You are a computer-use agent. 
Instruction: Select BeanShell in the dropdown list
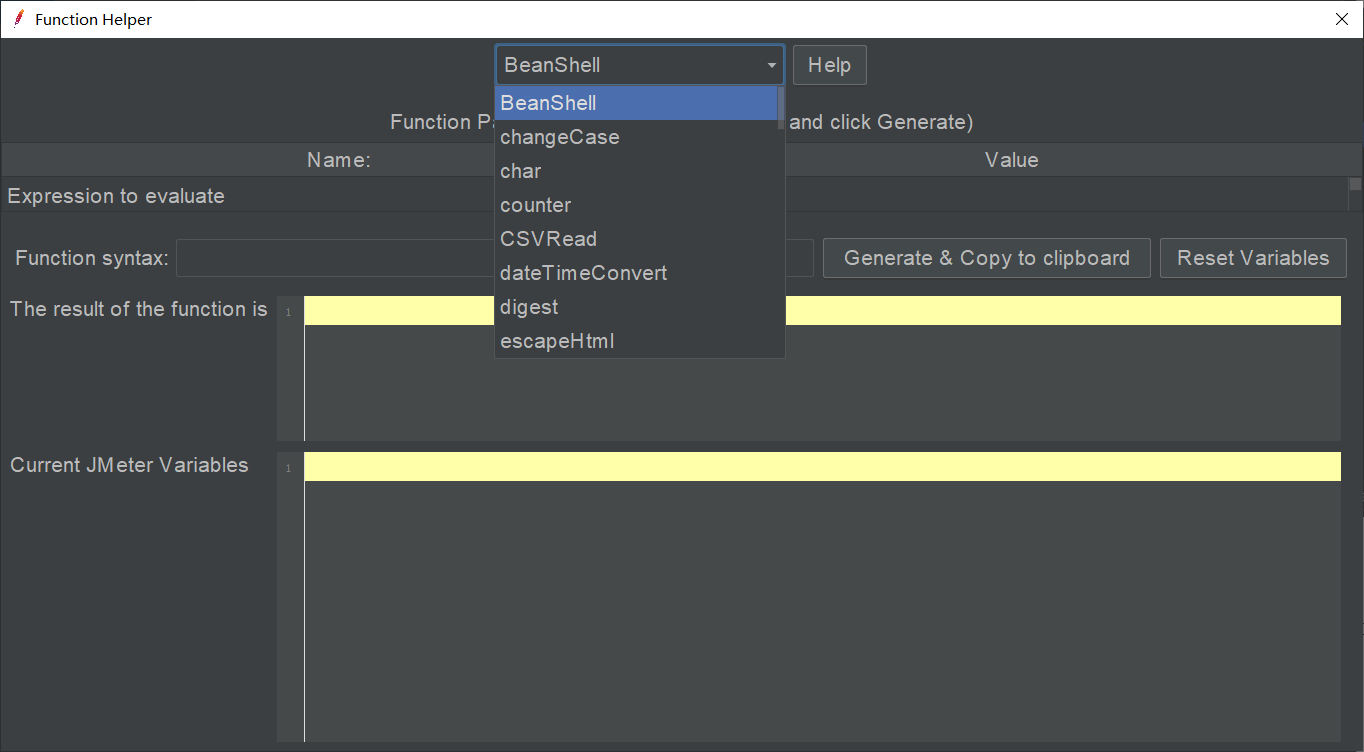click(x=636, y=103)
